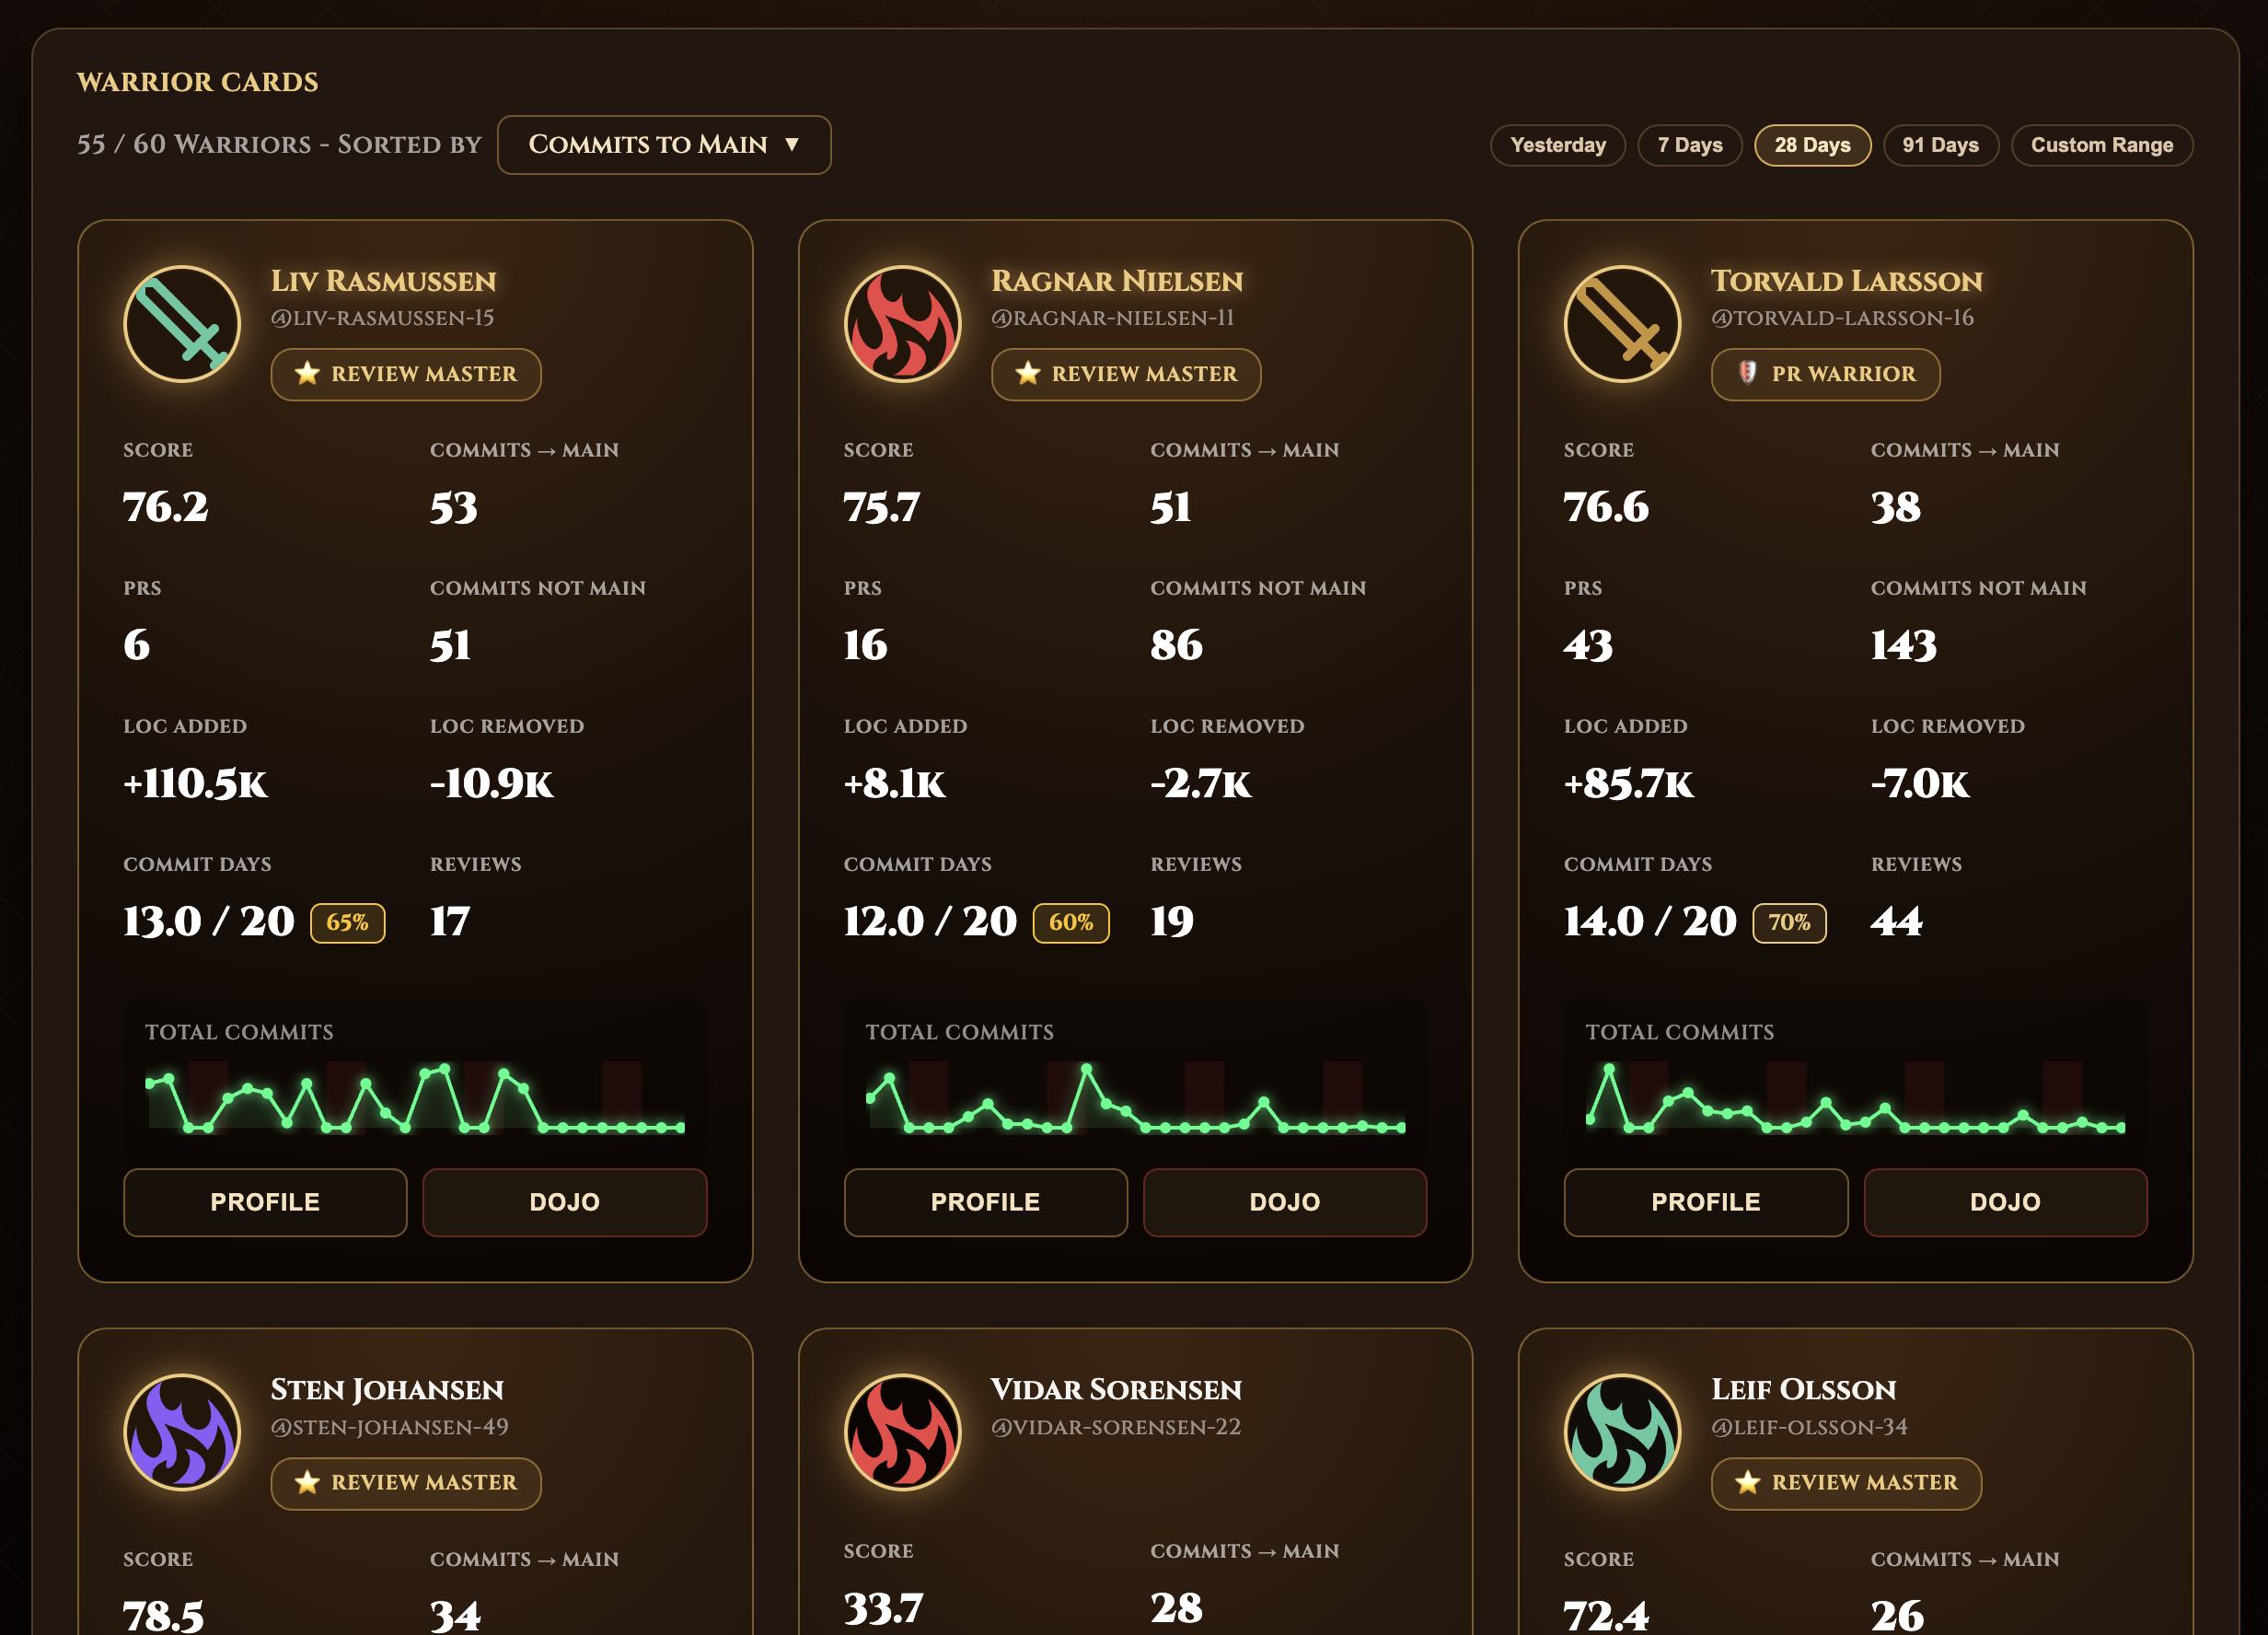
Task: Click Sten Johansen's purple flame avatar
Action: point(182,1432)
